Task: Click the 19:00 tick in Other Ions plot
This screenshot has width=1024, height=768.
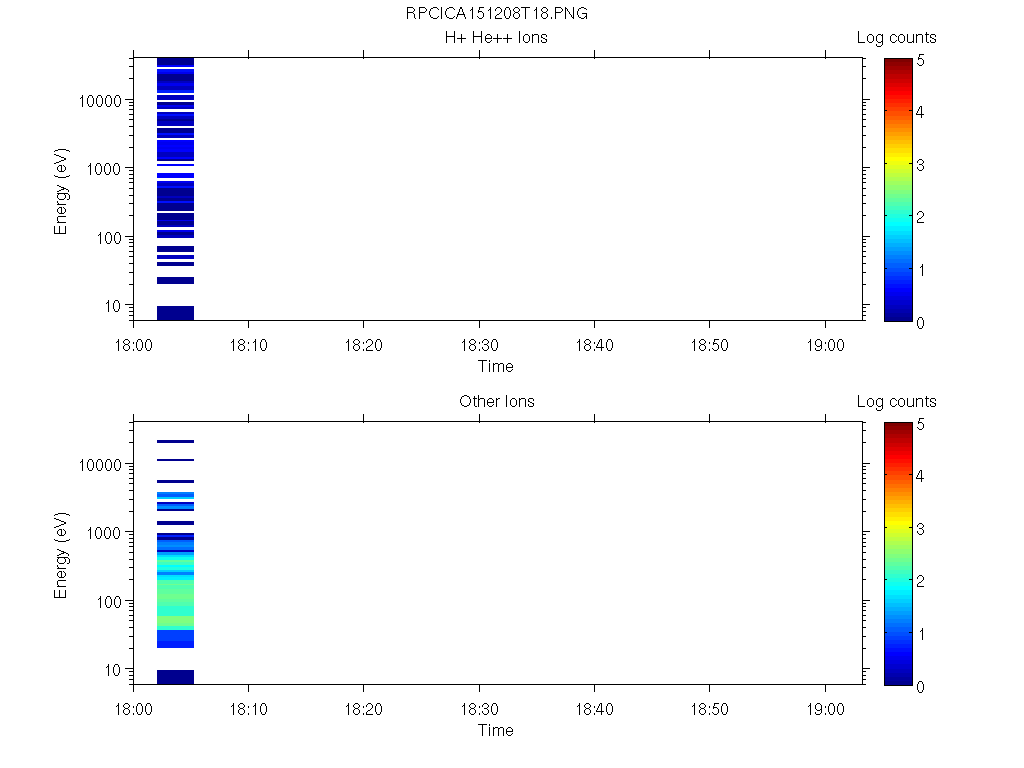Action: click(x=825, y=709)
